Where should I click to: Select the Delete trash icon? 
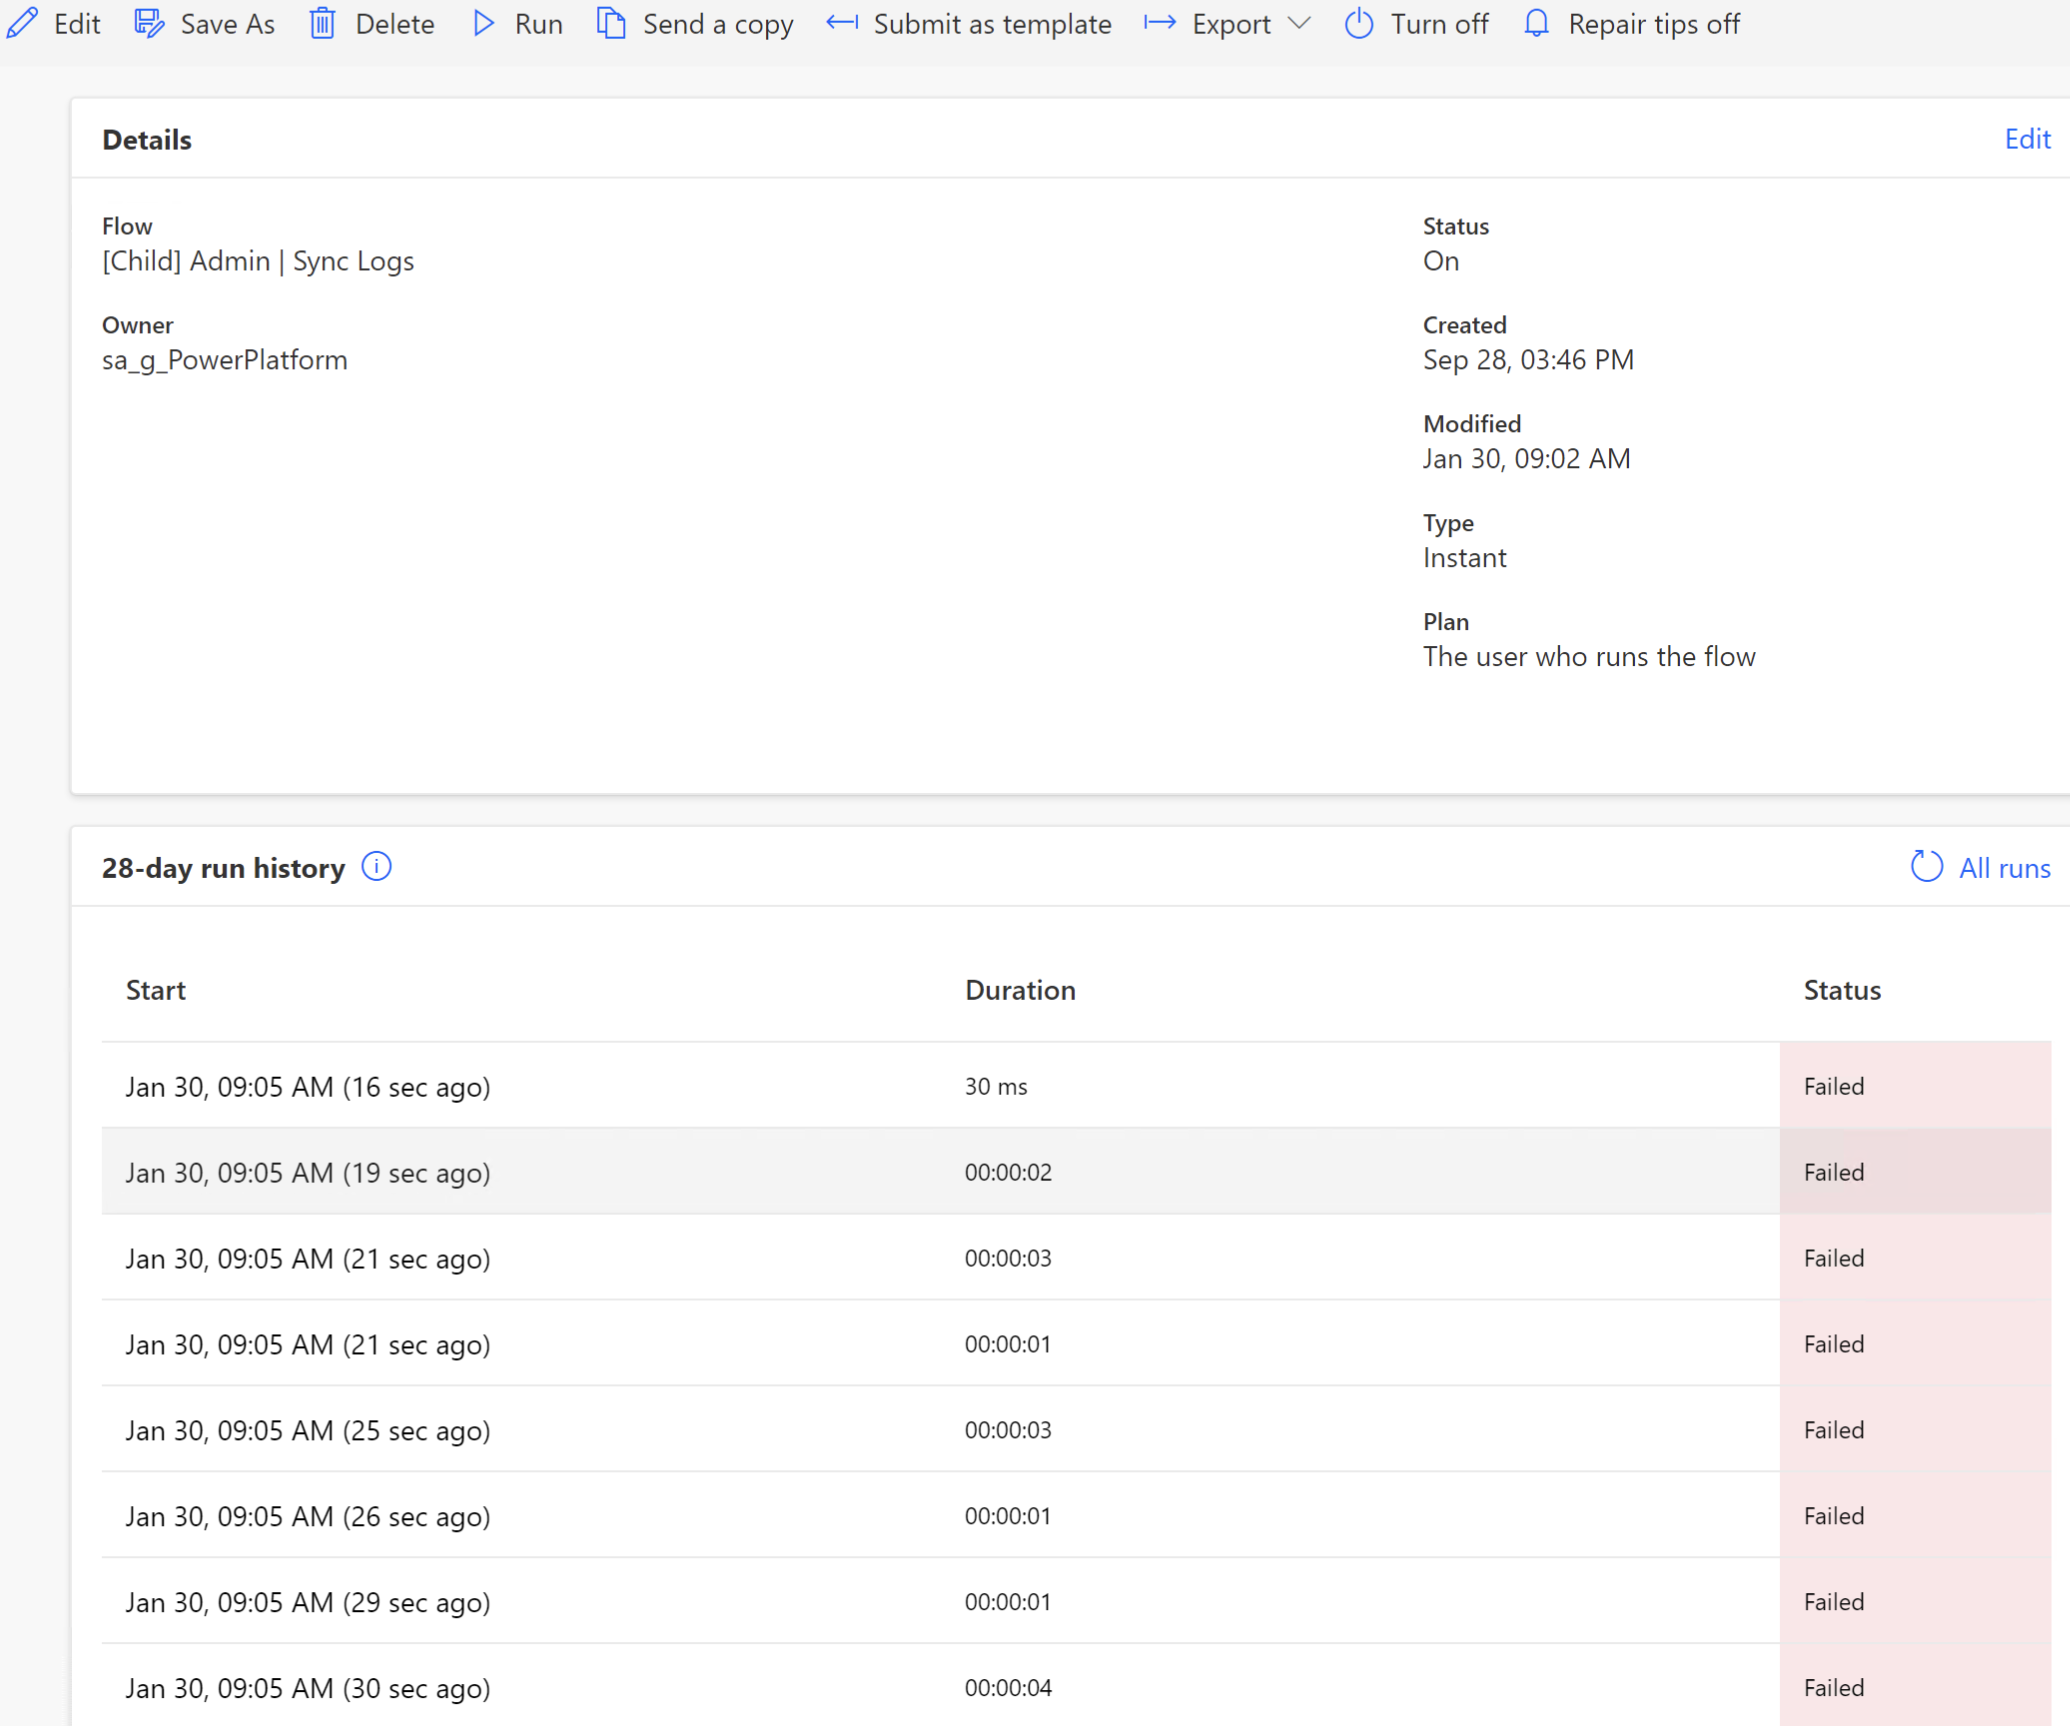click(x=322, y=23)
